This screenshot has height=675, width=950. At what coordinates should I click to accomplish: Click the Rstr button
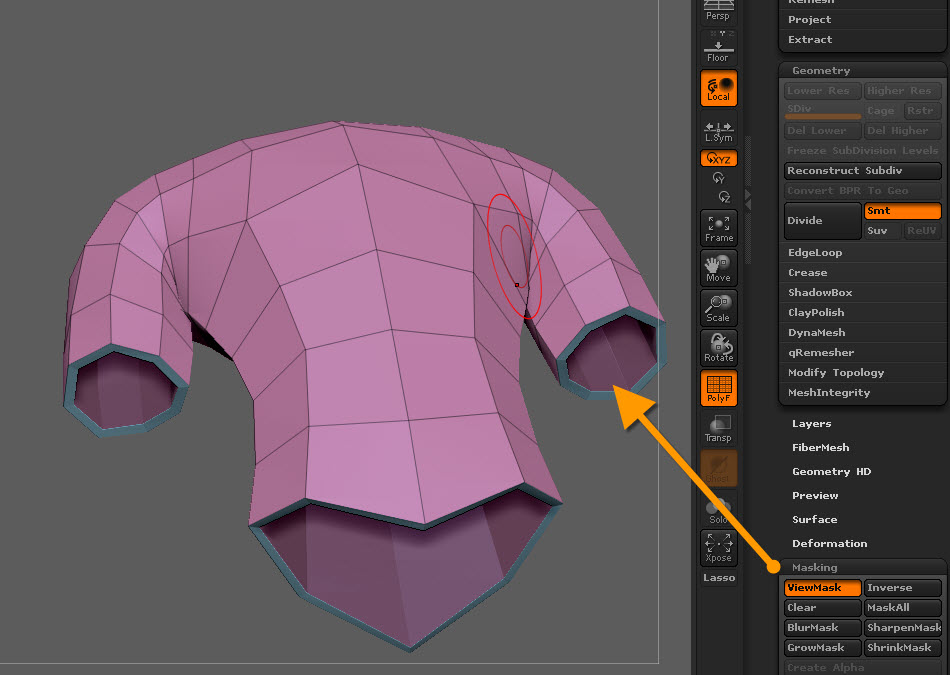(922, 111)
